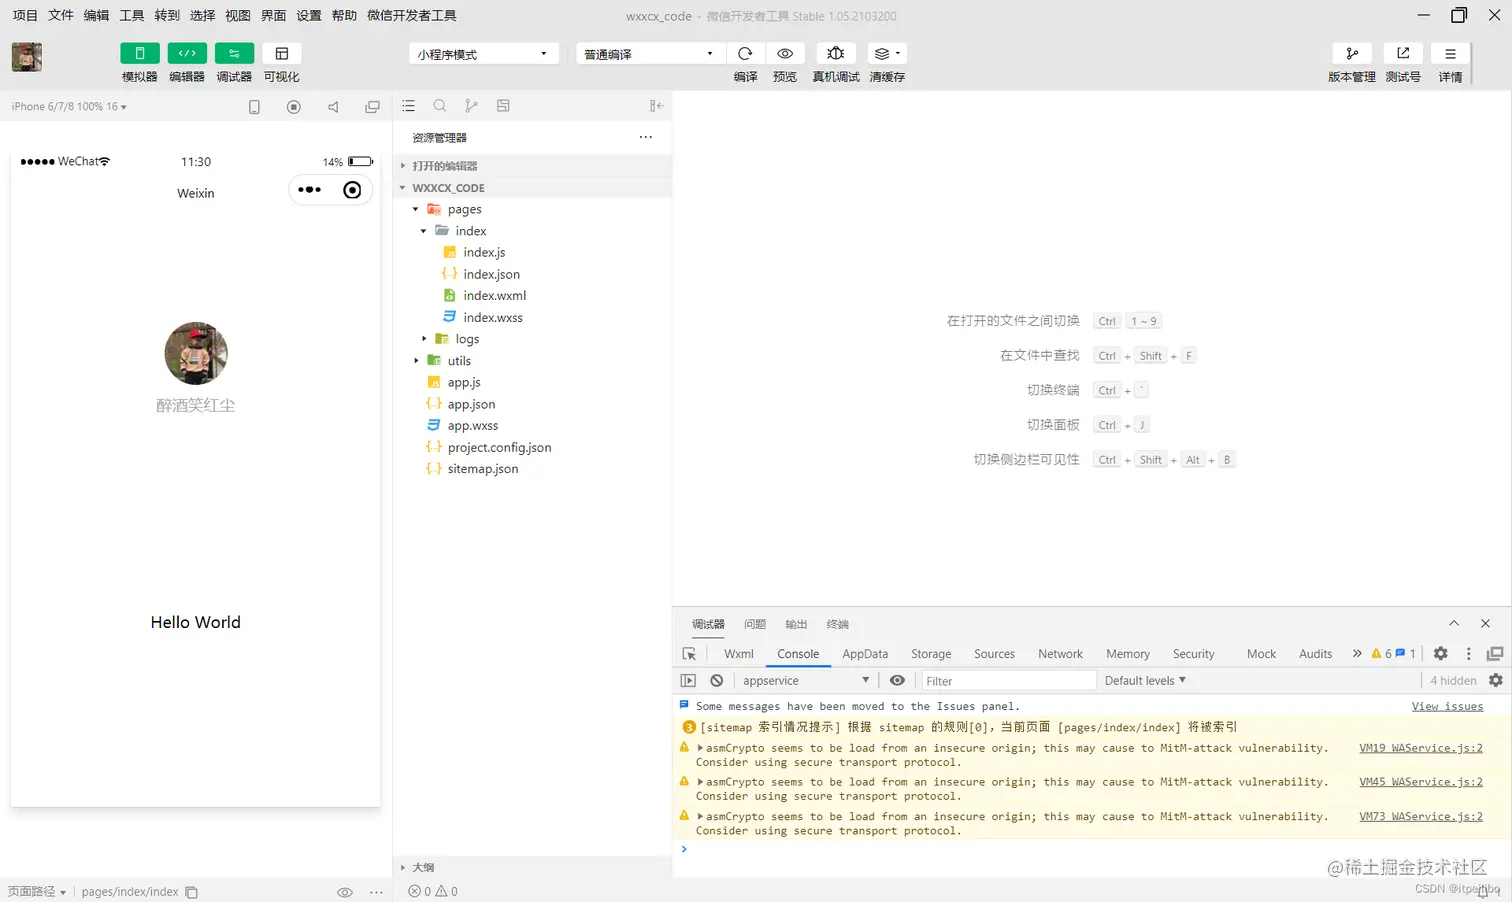
Task: Open app.json file
Action: click(471, 404)
